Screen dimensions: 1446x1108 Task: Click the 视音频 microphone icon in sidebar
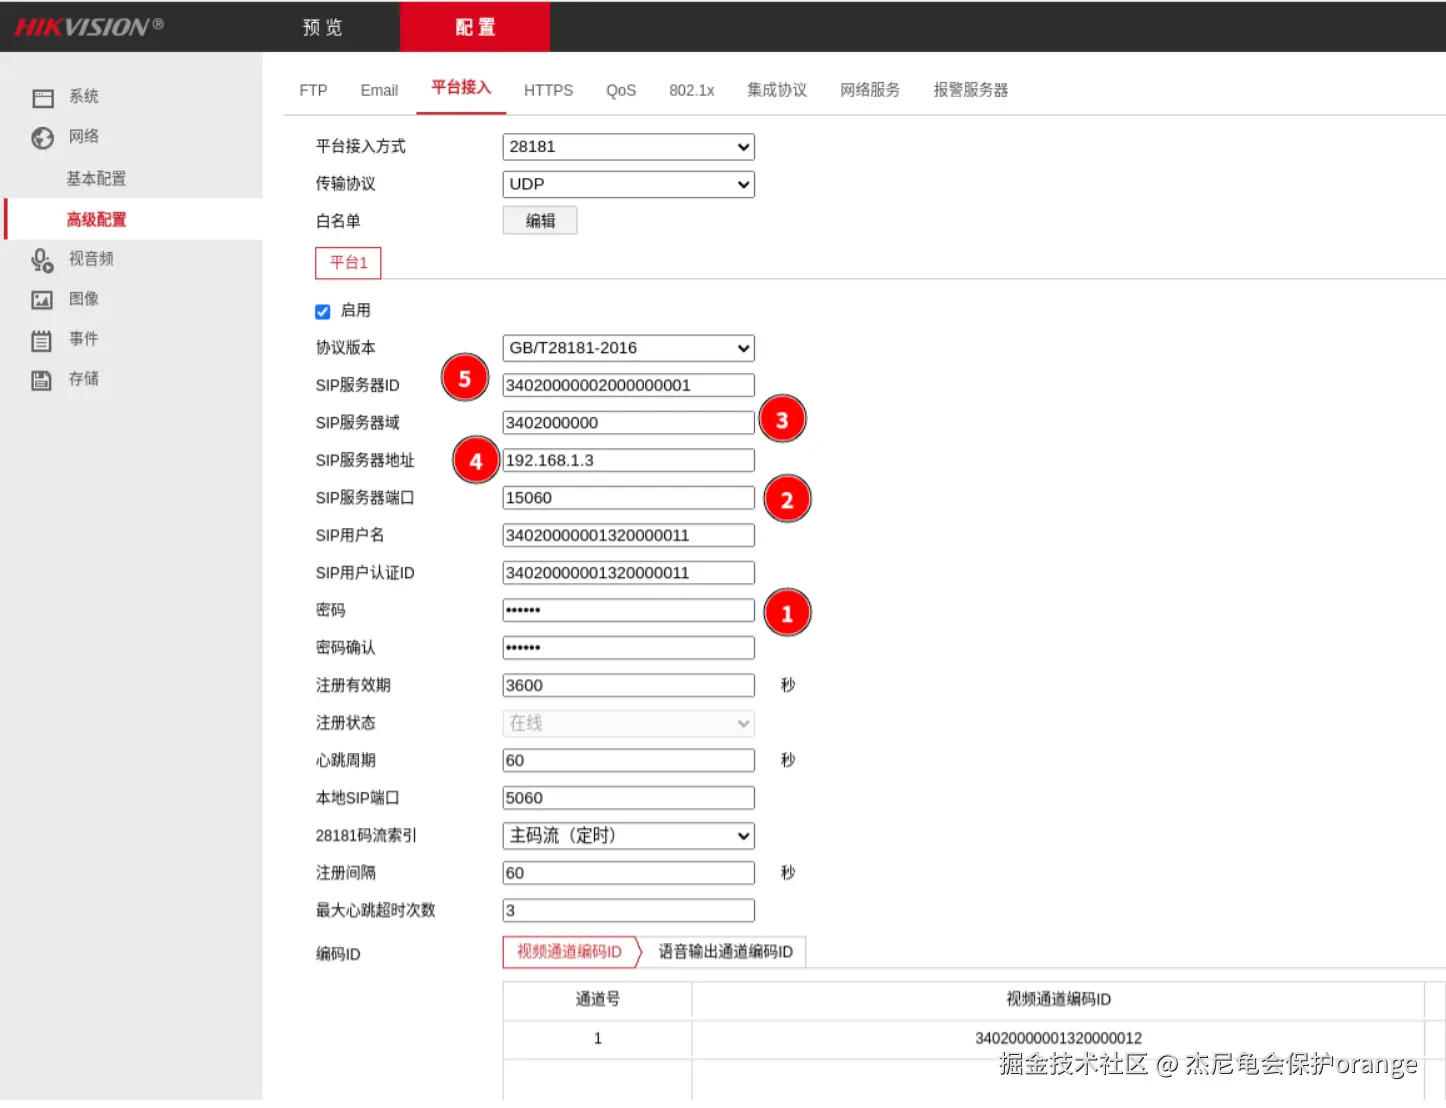42,260
